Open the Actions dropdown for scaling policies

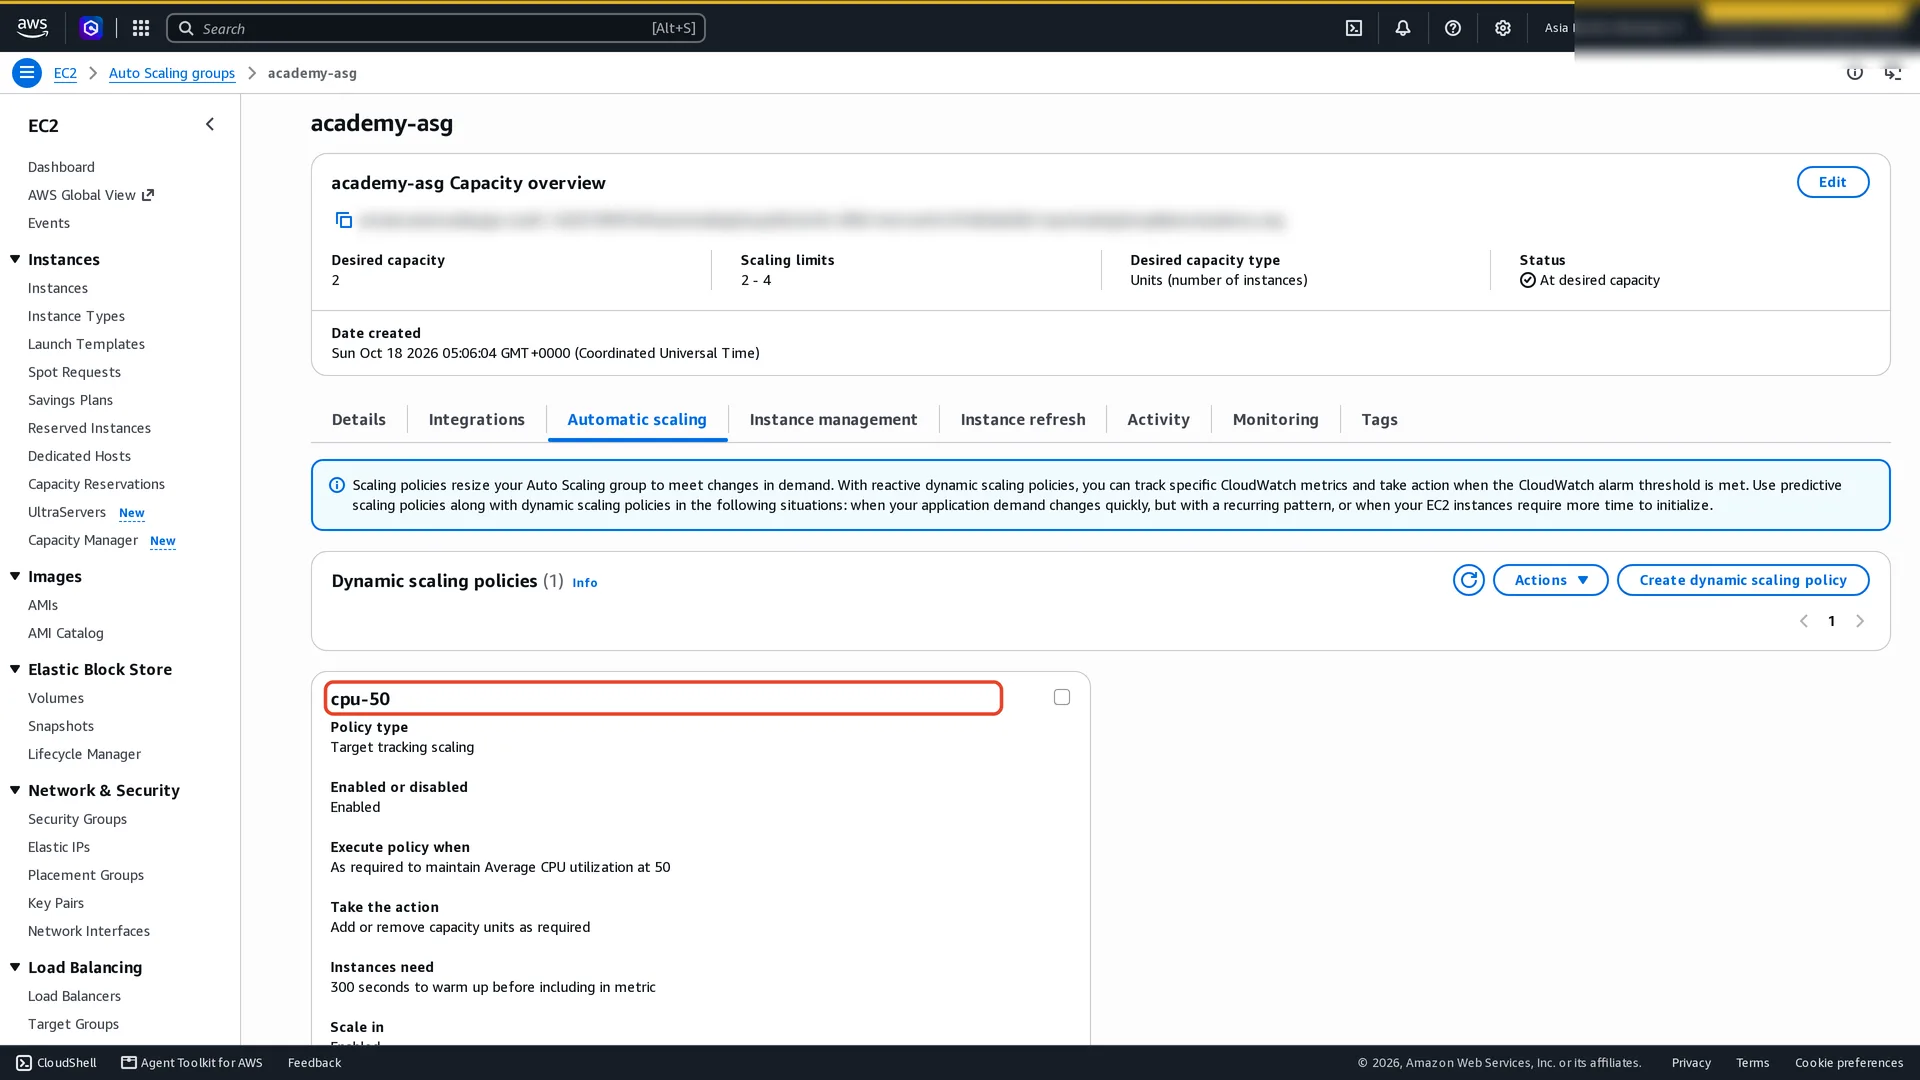pyautogui.click(x=1551, y=580)
